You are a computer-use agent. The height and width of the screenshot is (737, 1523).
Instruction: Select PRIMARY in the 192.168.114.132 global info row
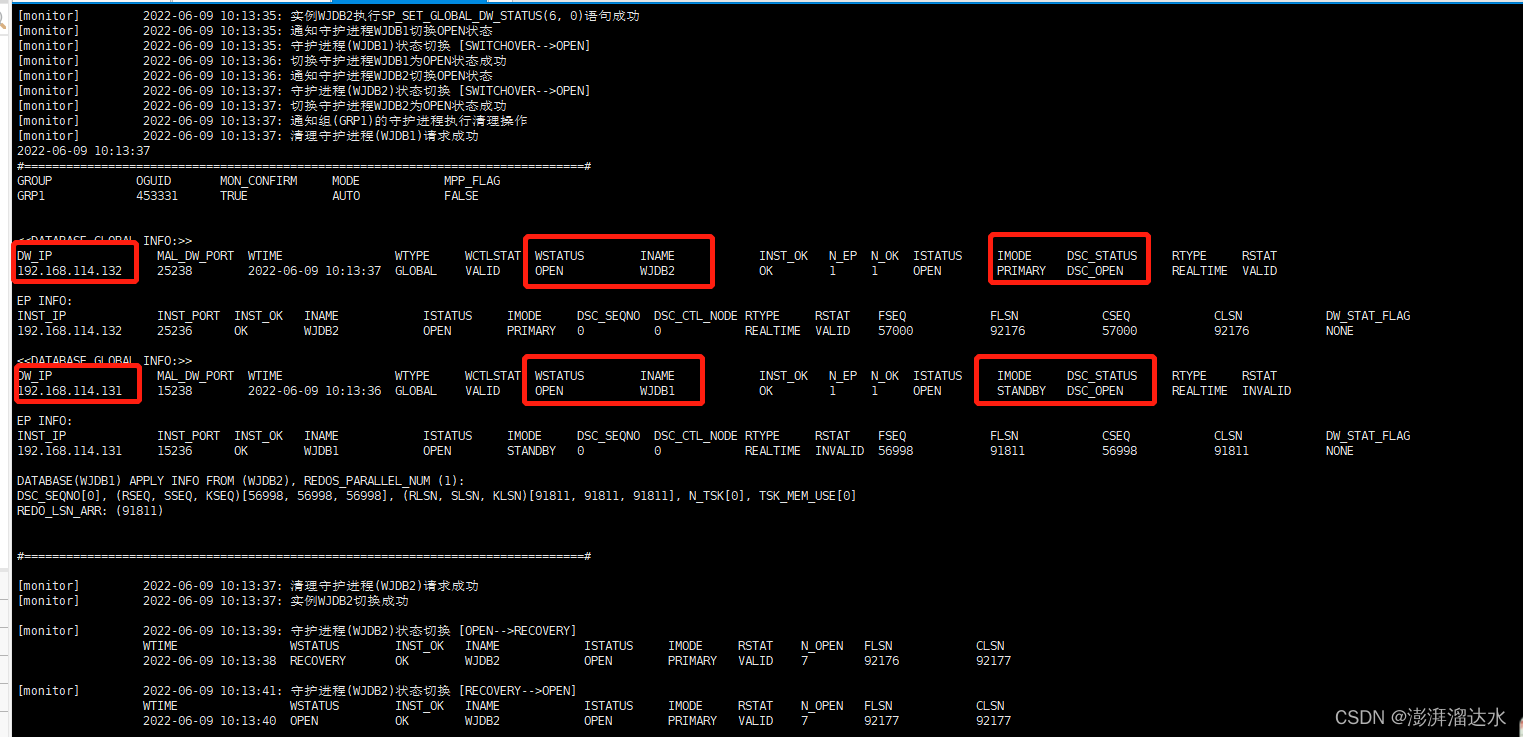(1021, 271)
